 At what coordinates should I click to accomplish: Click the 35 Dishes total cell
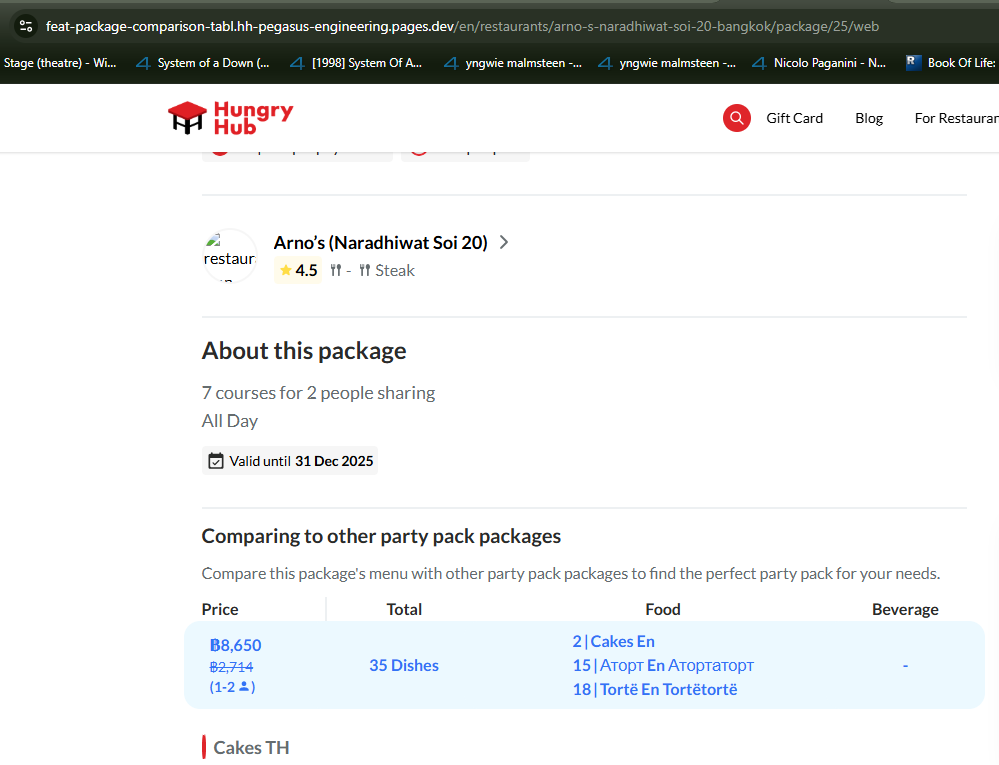(x=404, y=665)
